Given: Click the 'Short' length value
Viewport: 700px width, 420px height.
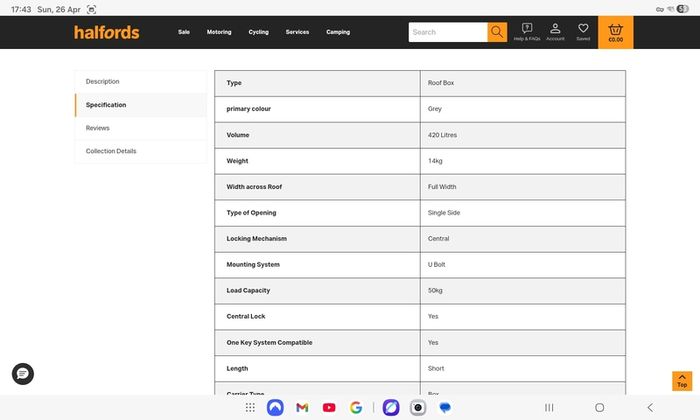Looking at the screenshot, I should [x=436, y=368].
